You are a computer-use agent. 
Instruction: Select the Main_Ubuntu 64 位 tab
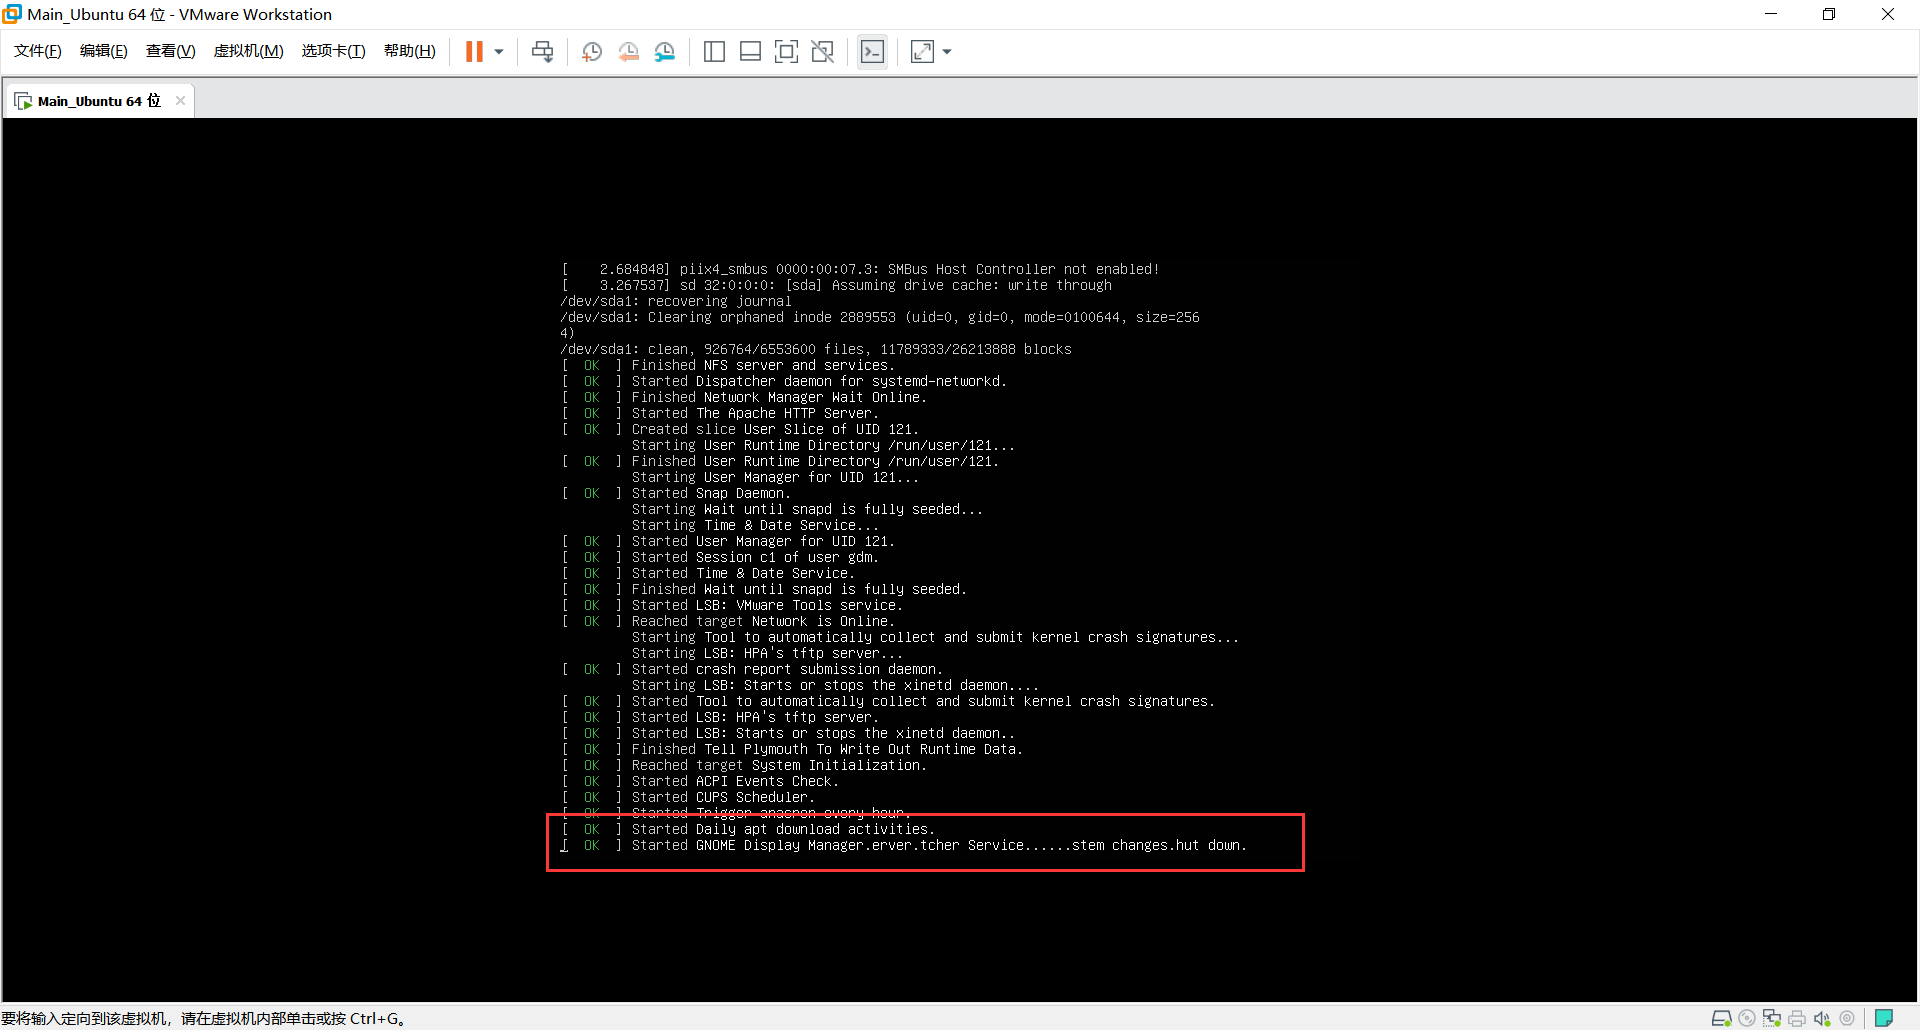98,101
